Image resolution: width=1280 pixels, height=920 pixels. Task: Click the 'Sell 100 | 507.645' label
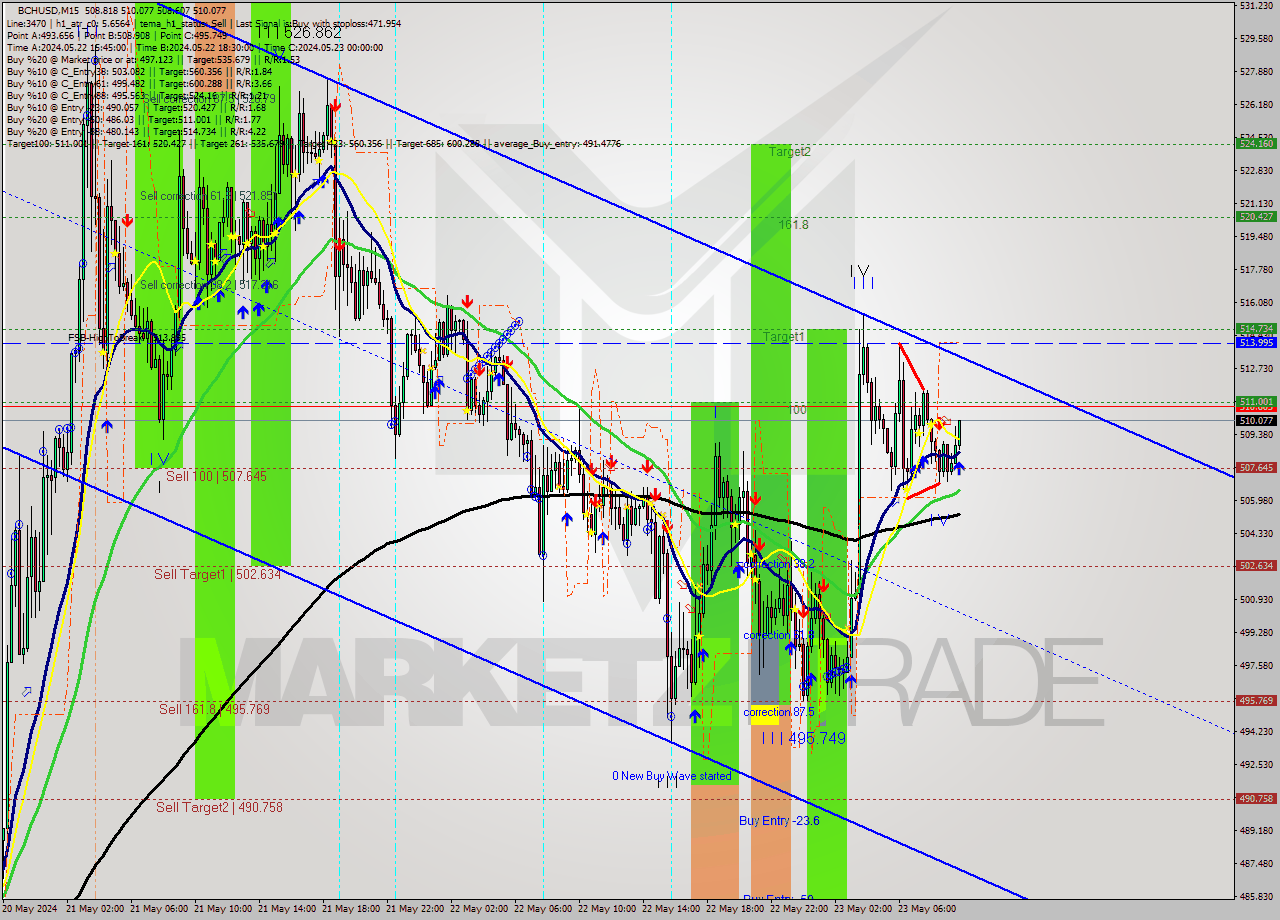[216, 477]
